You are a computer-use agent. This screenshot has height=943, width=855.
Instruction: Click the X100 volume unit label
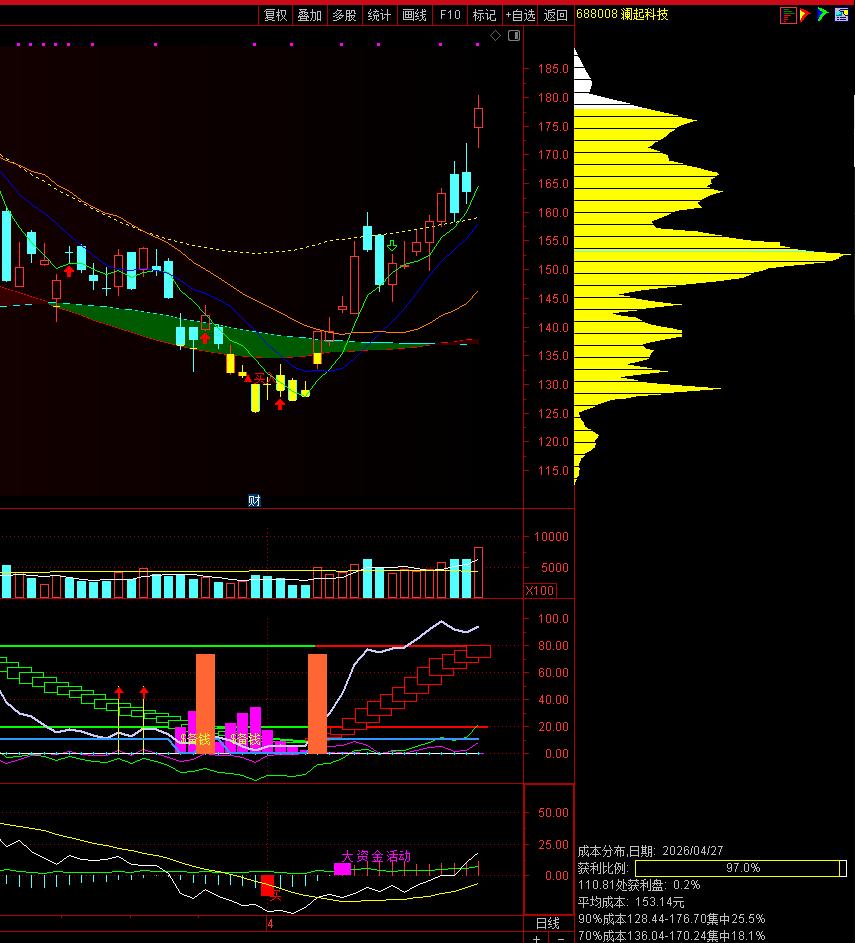(540, 591)
